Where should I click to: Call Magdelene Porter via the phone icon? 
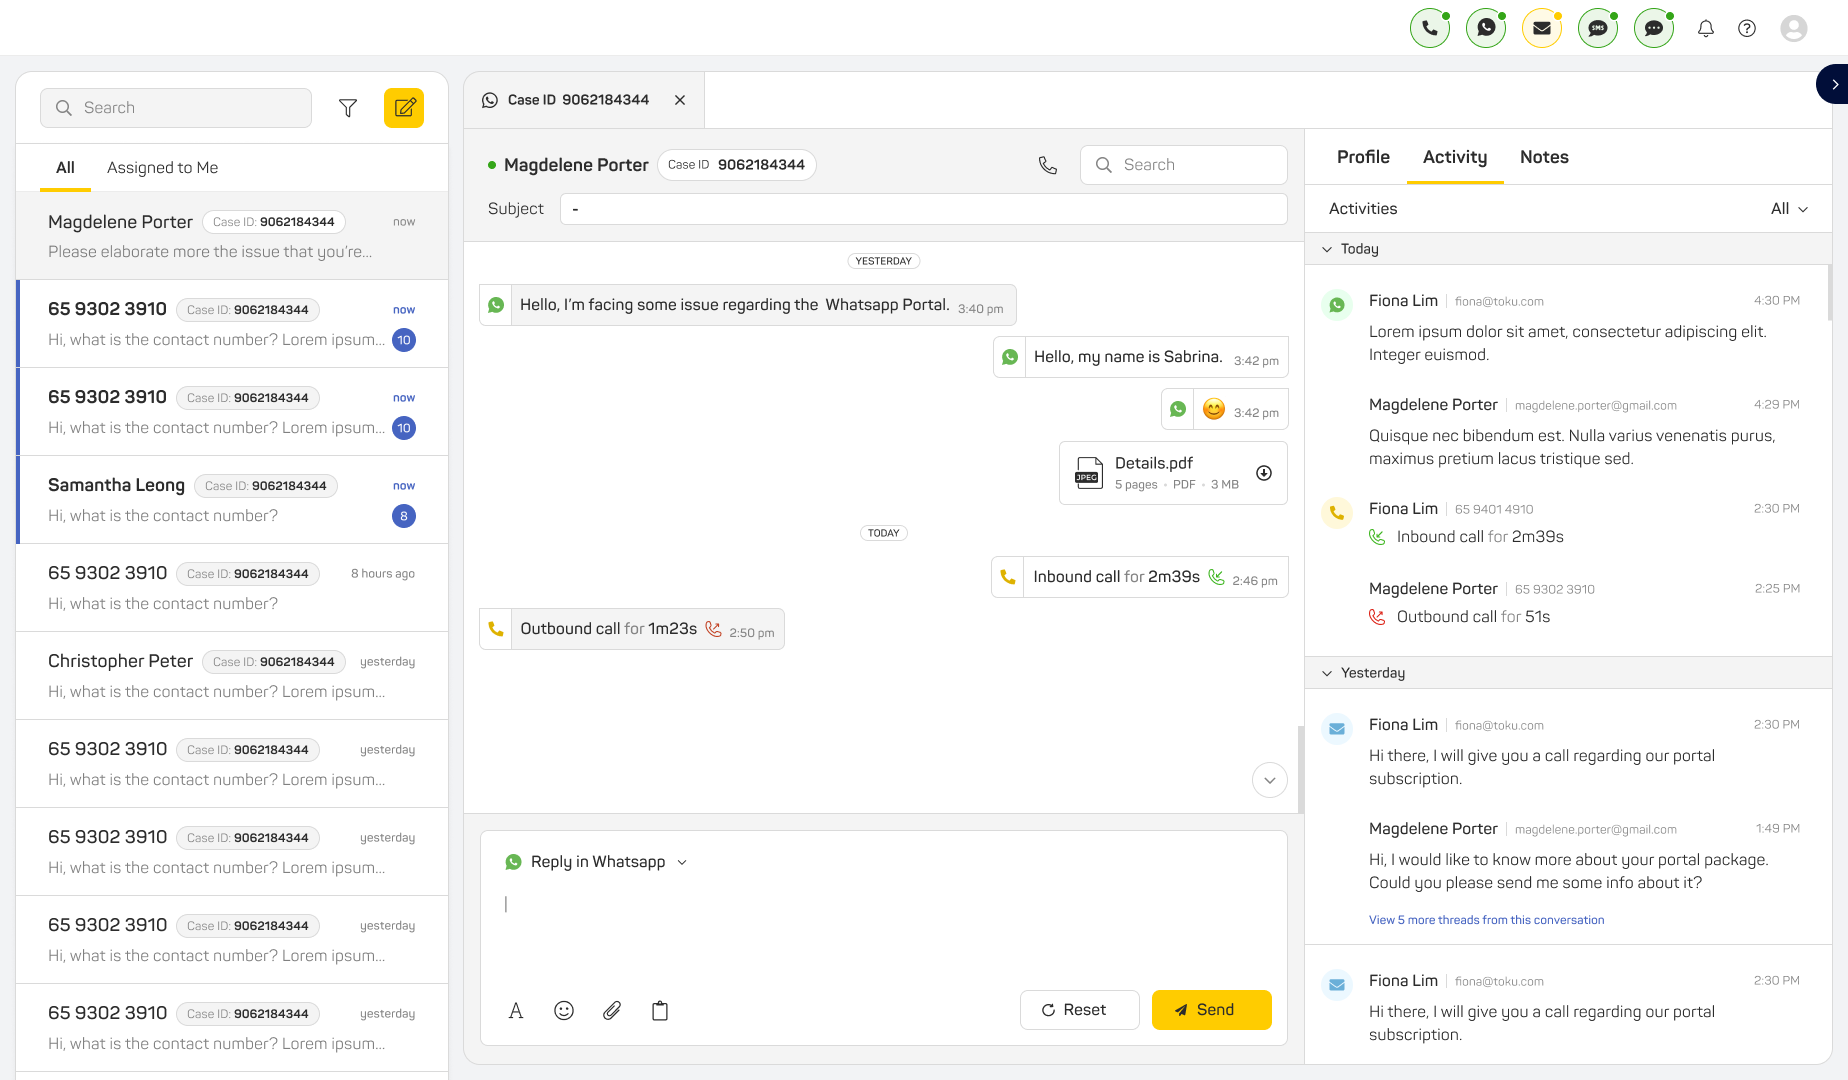coord(1047,165)
